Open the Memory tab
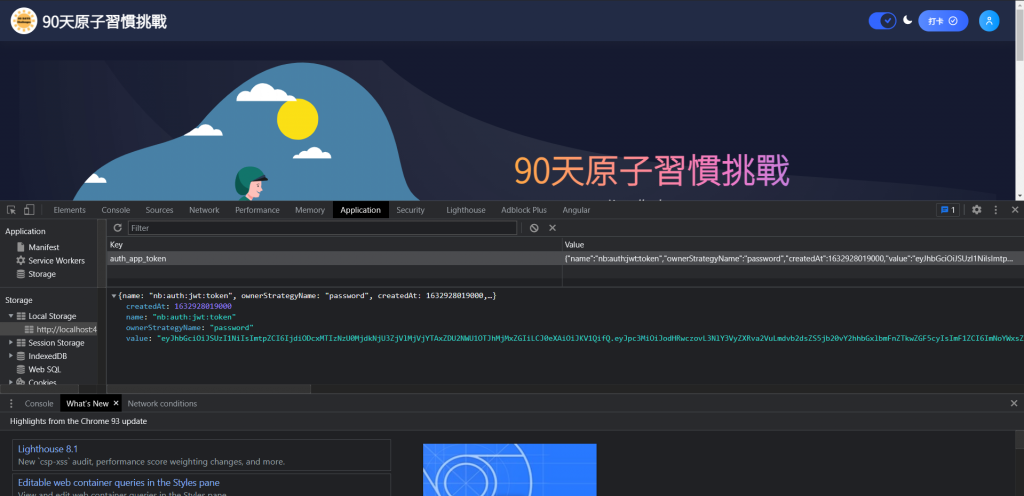The image size is (1024, 496). click(310, 209)
